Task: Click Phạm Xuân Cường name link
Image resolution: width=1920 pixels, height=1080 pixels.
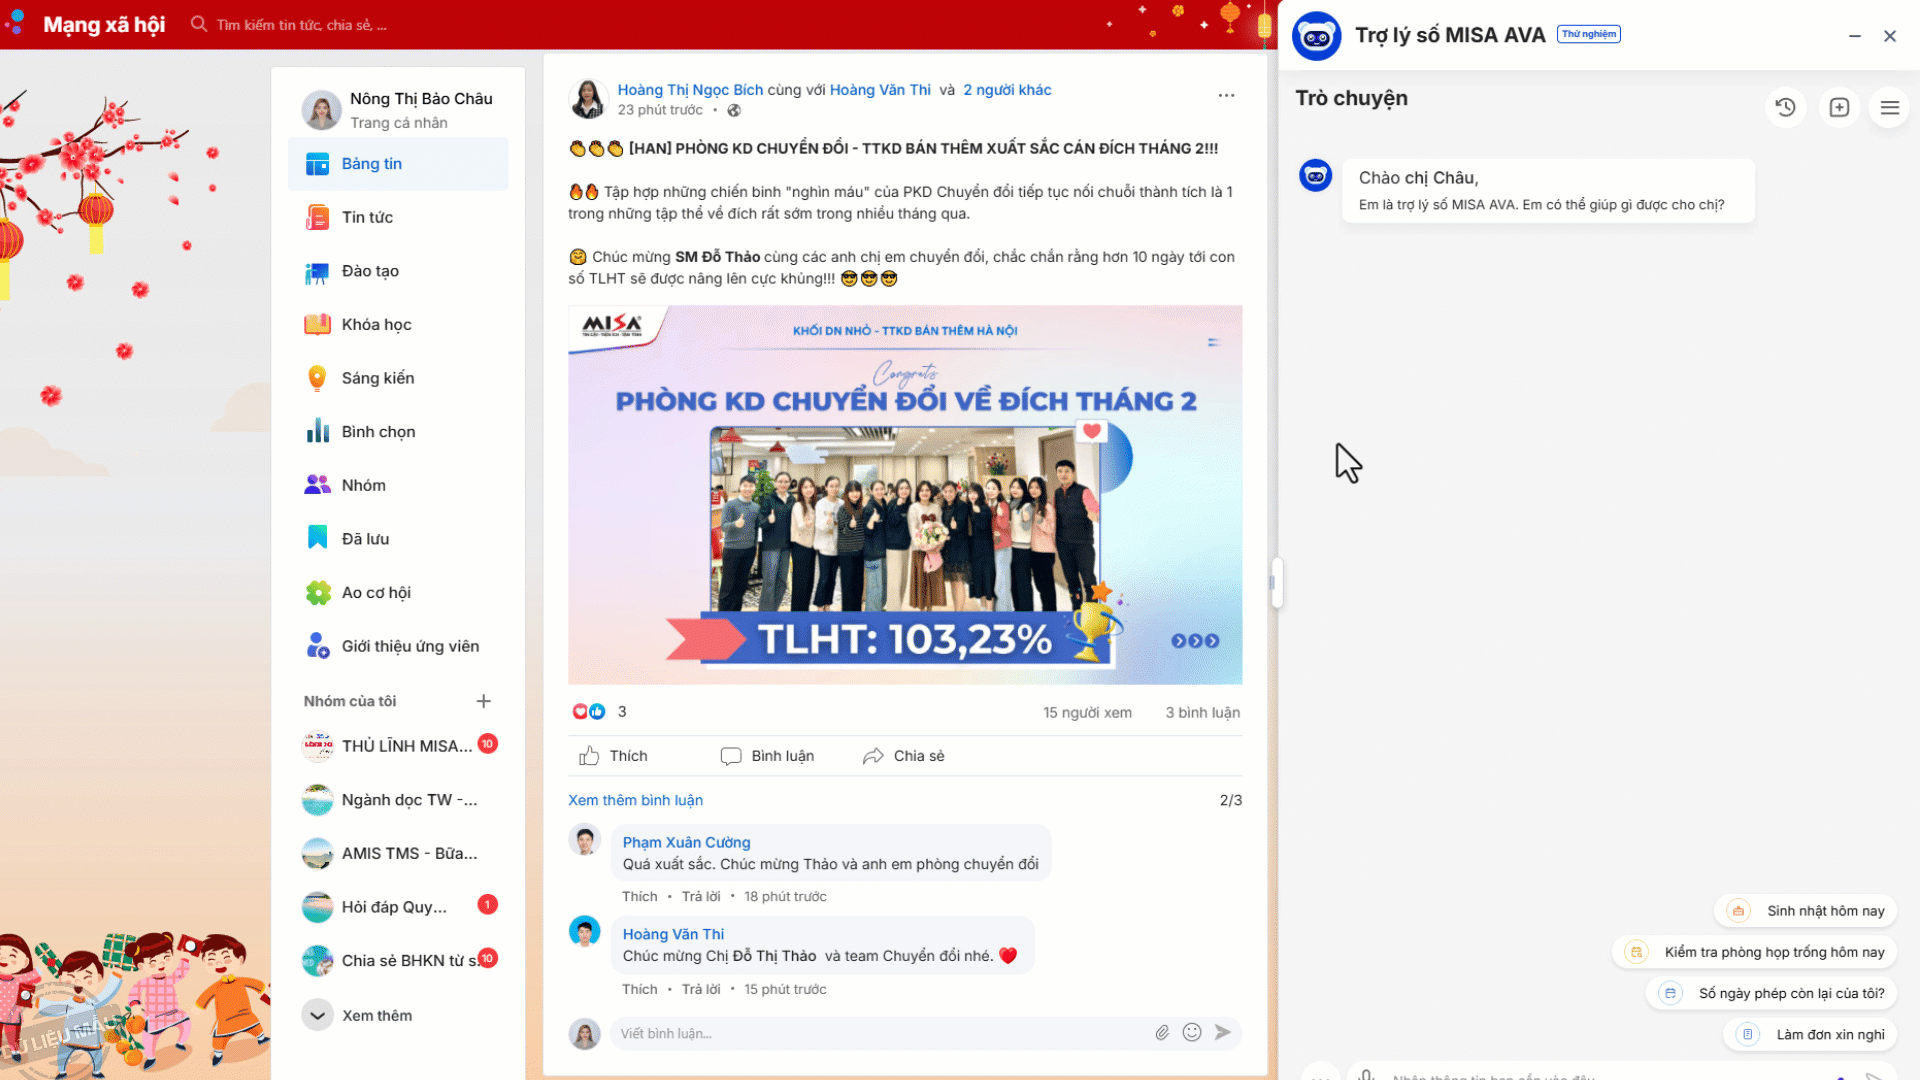Action: click(x=686, y=842)
